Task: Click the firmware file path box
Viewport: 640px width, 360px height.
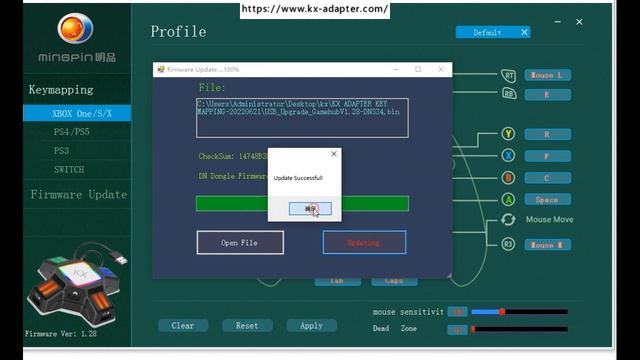Action: (x=302, y=118)
